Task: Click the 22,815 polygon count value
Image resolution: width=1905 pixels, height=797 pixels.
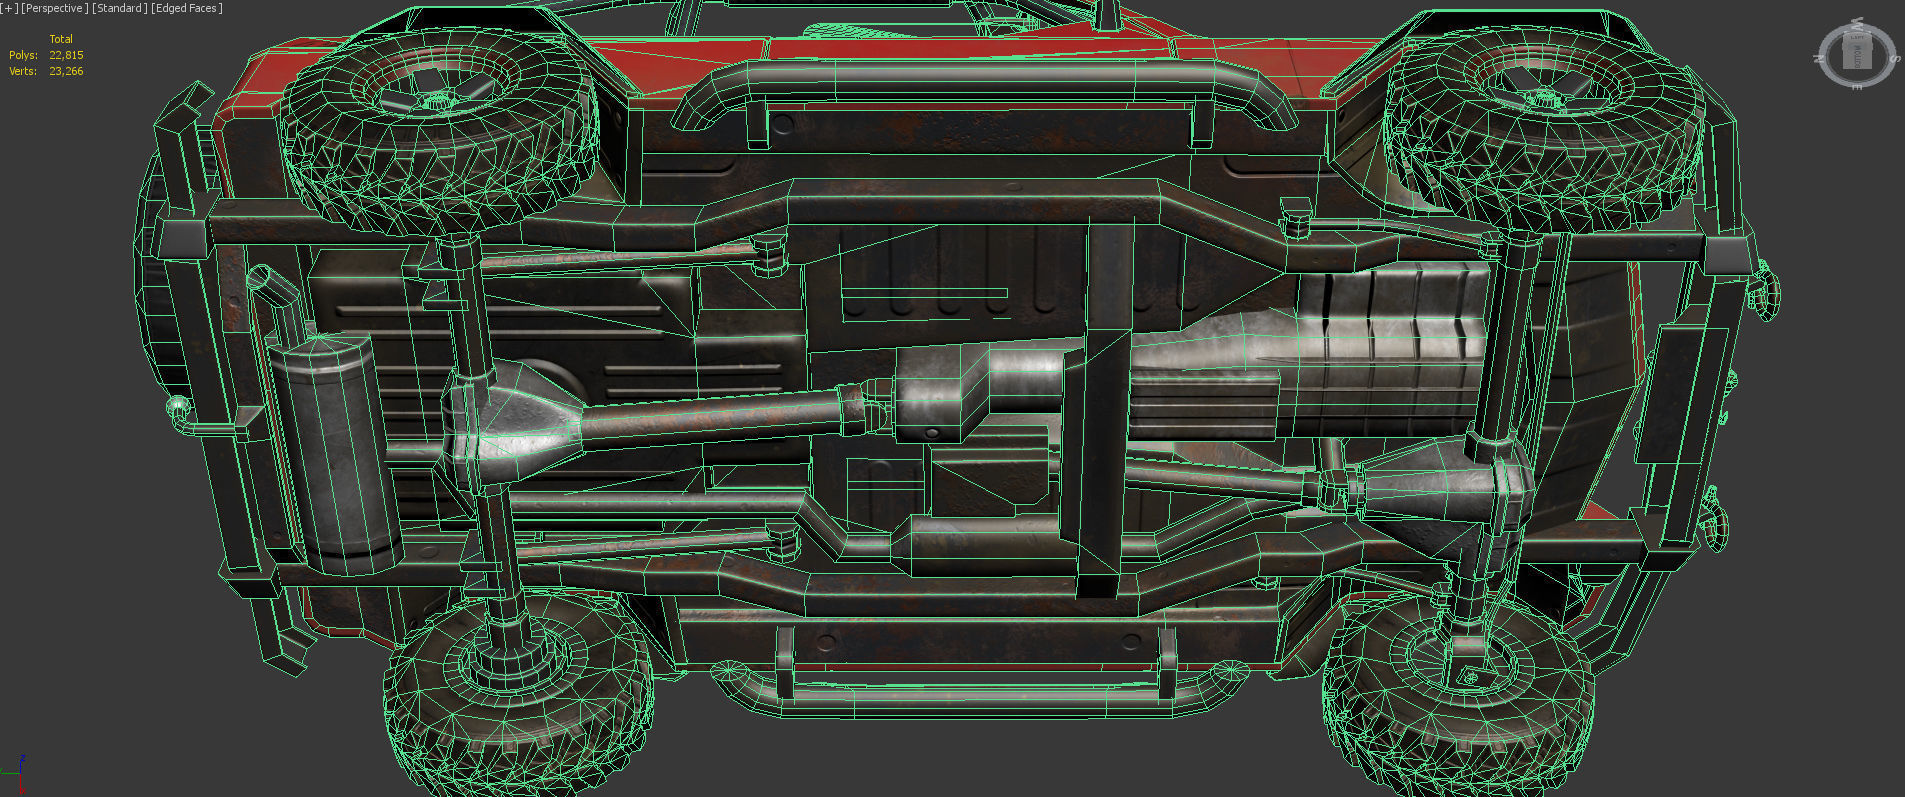Action: click(x=66, y=55)
